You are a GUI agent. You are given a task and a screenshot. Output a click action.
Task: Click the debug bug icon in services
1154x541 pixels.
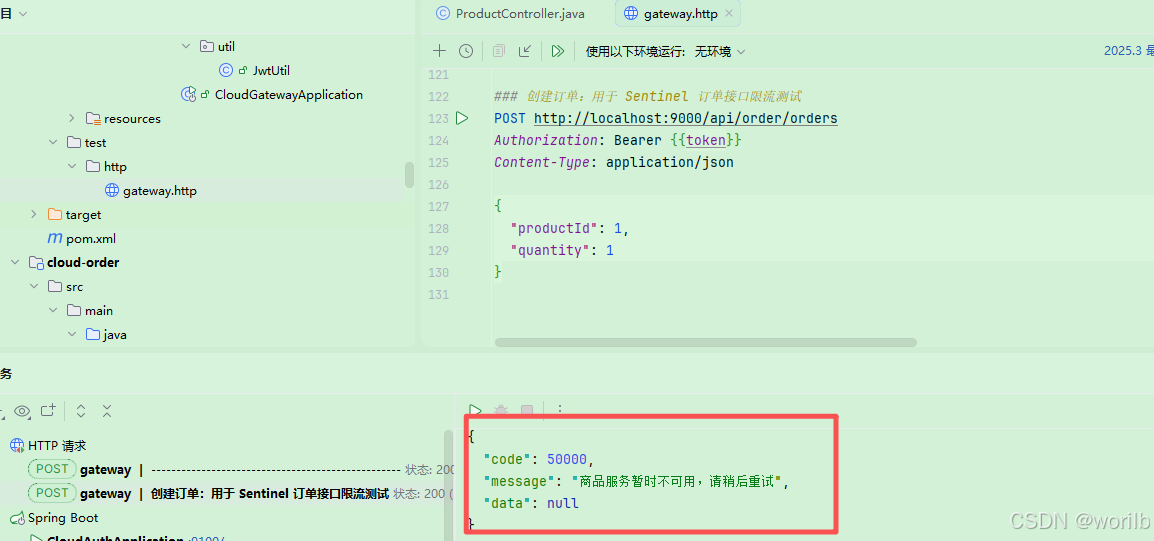(501, 410)
